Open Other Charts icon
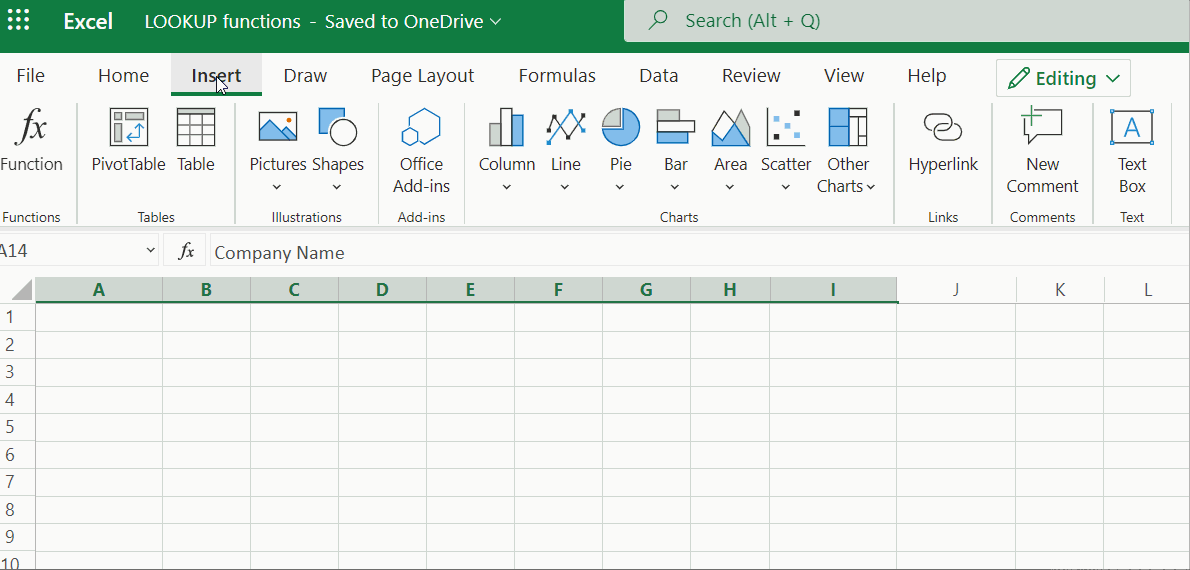1190x570 pixels. click(x=848, y=127)
